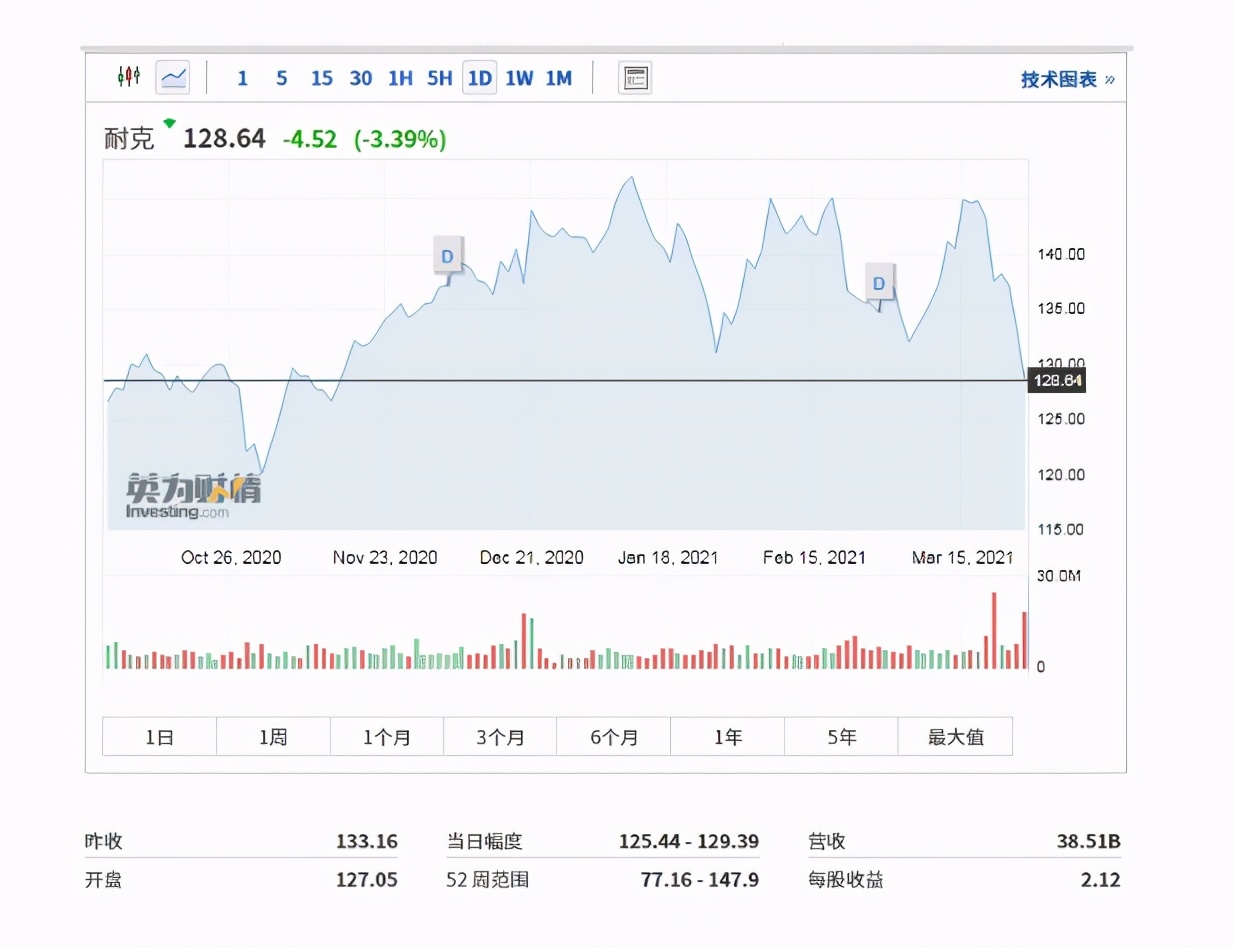The height and width of the screenshot is (948, 1234).
Task: Show the 1周 range
Action: pos(273,737)
